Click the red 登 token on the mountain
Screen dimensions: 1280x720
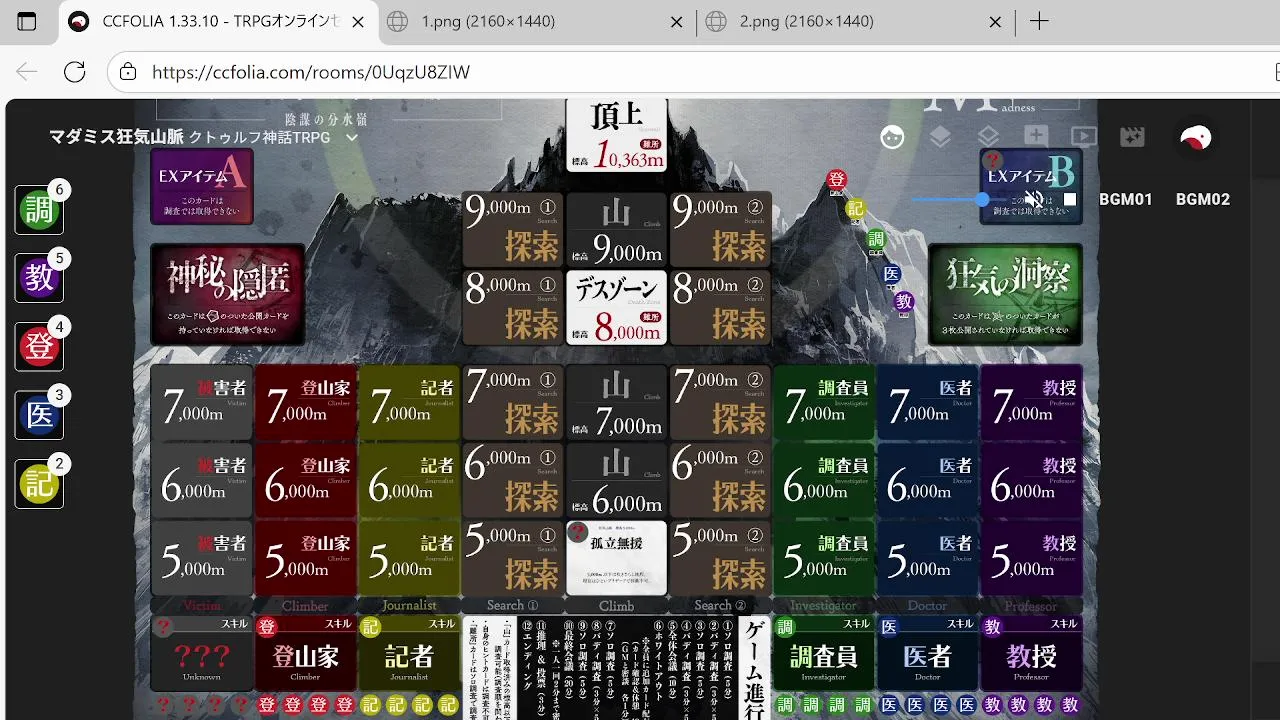click(837, 180)
